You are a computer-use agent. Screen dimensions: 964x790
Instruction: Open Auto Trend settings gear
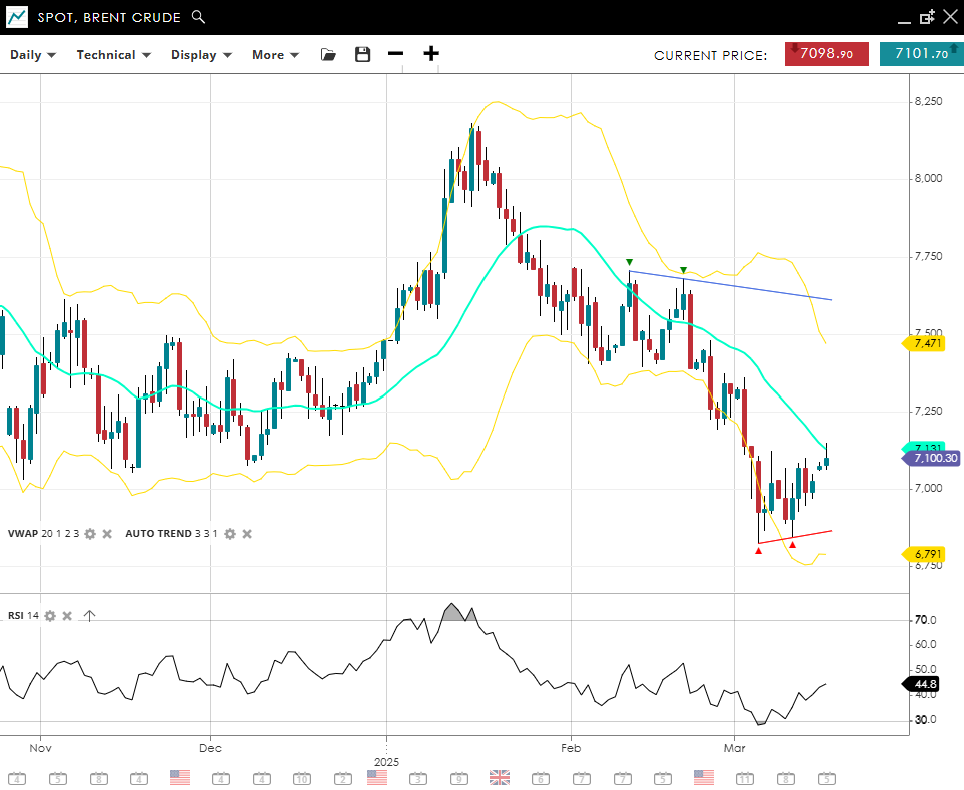coord(230,534)
